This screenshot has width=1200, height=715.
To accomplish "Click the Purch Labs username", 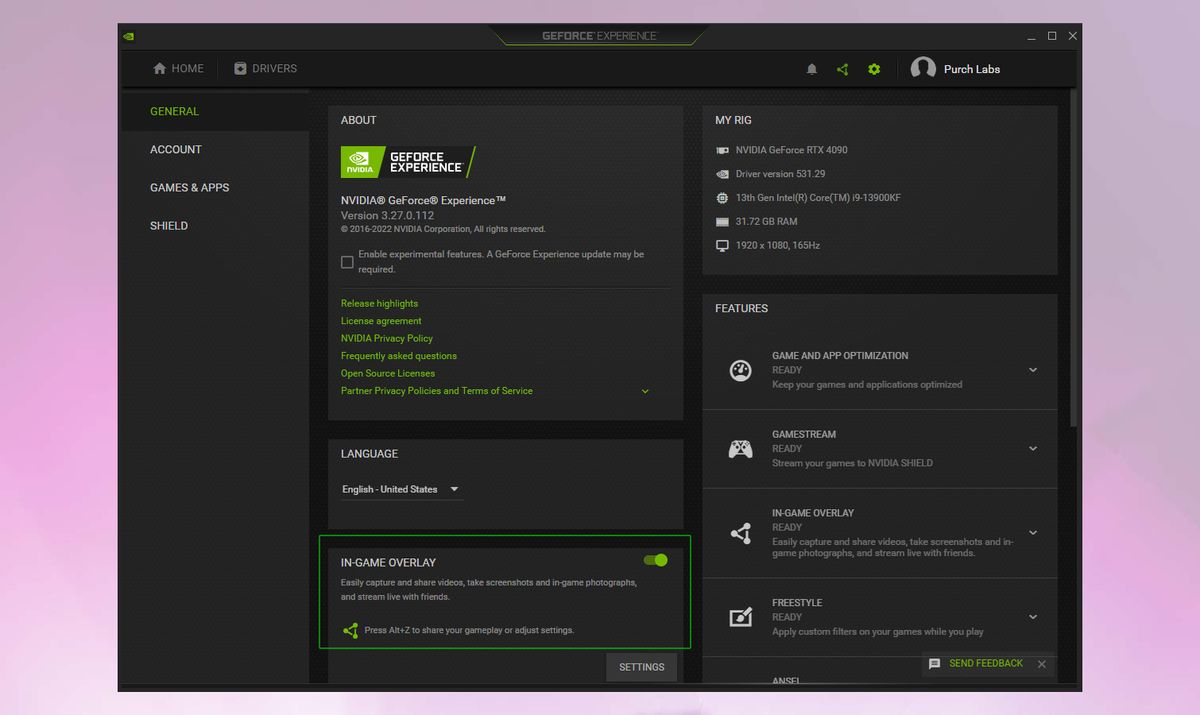I will [x=972, y=69].
